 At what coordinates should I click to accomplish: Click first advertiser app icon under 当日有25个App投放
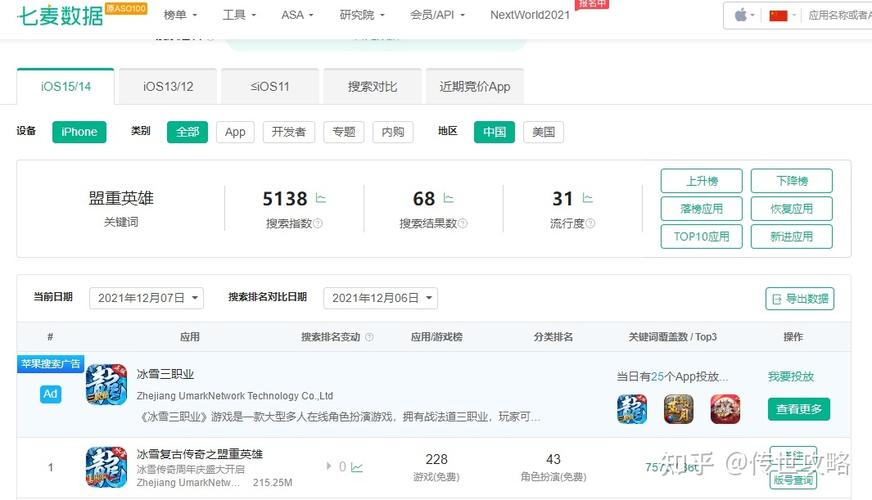click(x=632, y=409)
